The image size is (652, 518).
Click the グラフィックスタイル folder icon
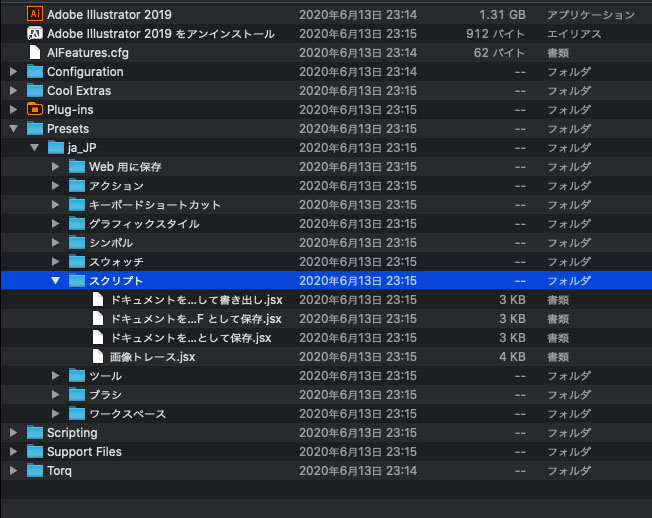pos(77,224)
